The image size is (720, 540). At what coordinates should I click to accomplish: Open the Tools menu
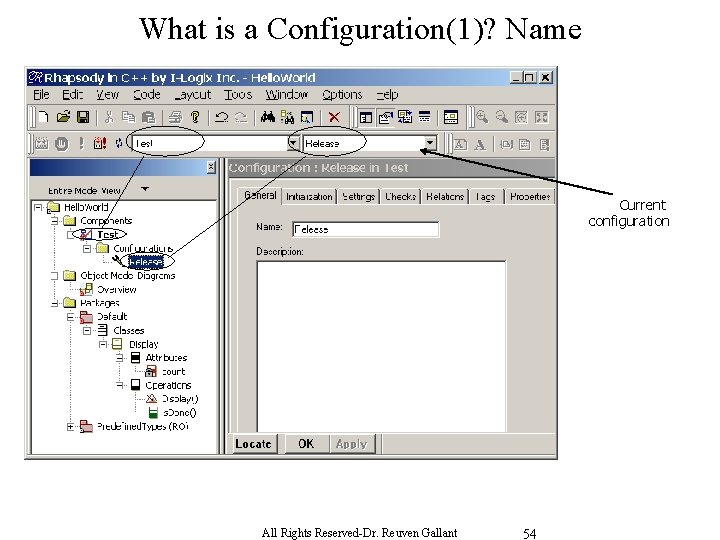(238, 95)
